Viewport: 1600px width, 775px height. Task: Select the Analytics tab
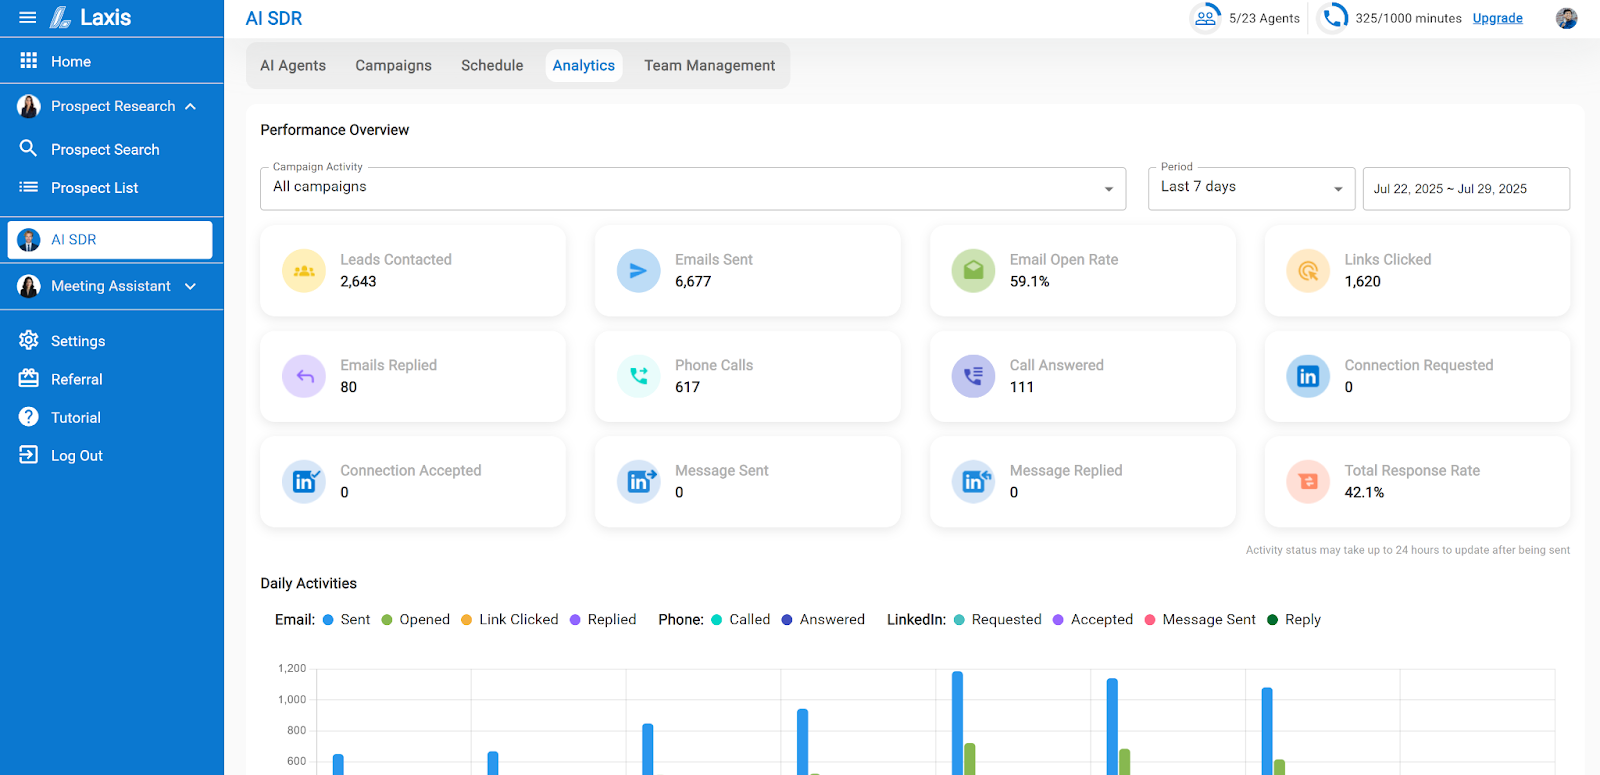click(584, 65)
